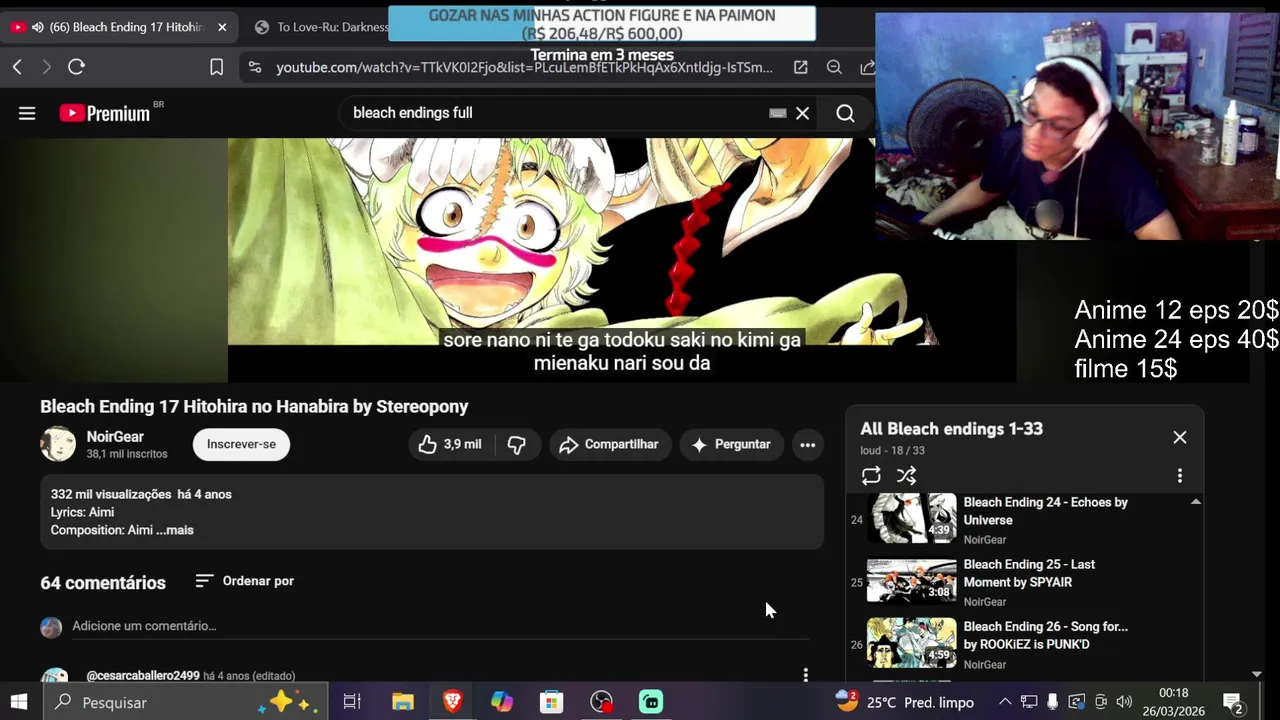Click the taskbar Pesquisar search box
Viewport: 1280px width, 720px height.
tap(186, 702)
